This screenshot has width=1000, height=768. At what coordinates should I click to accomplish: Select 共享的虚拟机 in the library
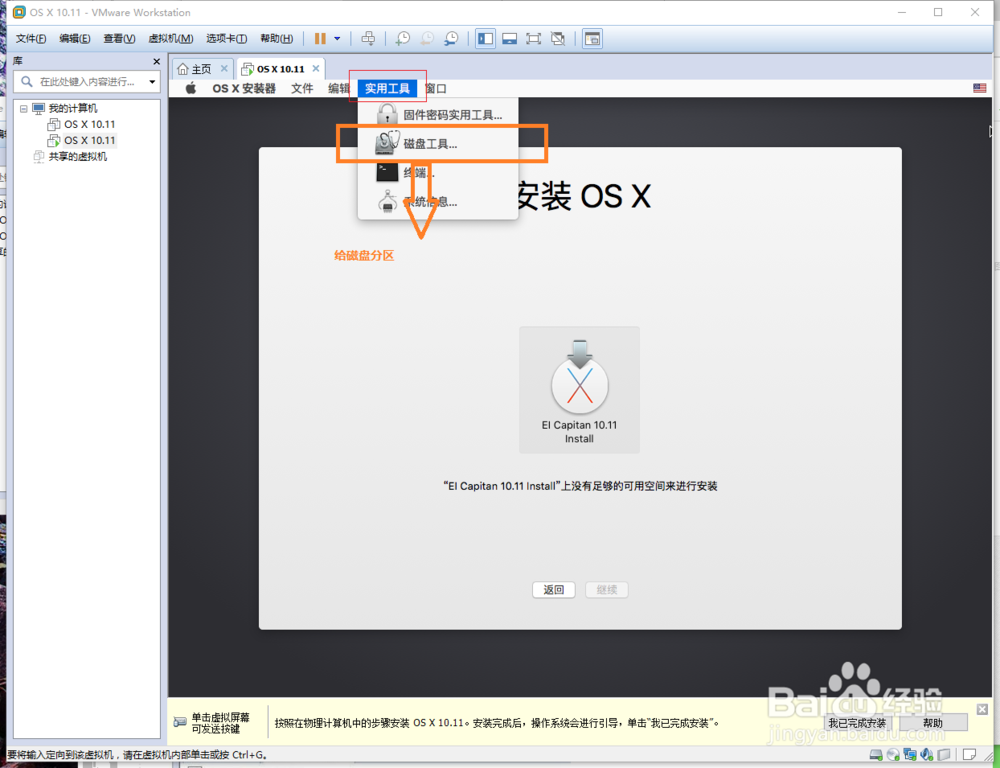(78, 157)
